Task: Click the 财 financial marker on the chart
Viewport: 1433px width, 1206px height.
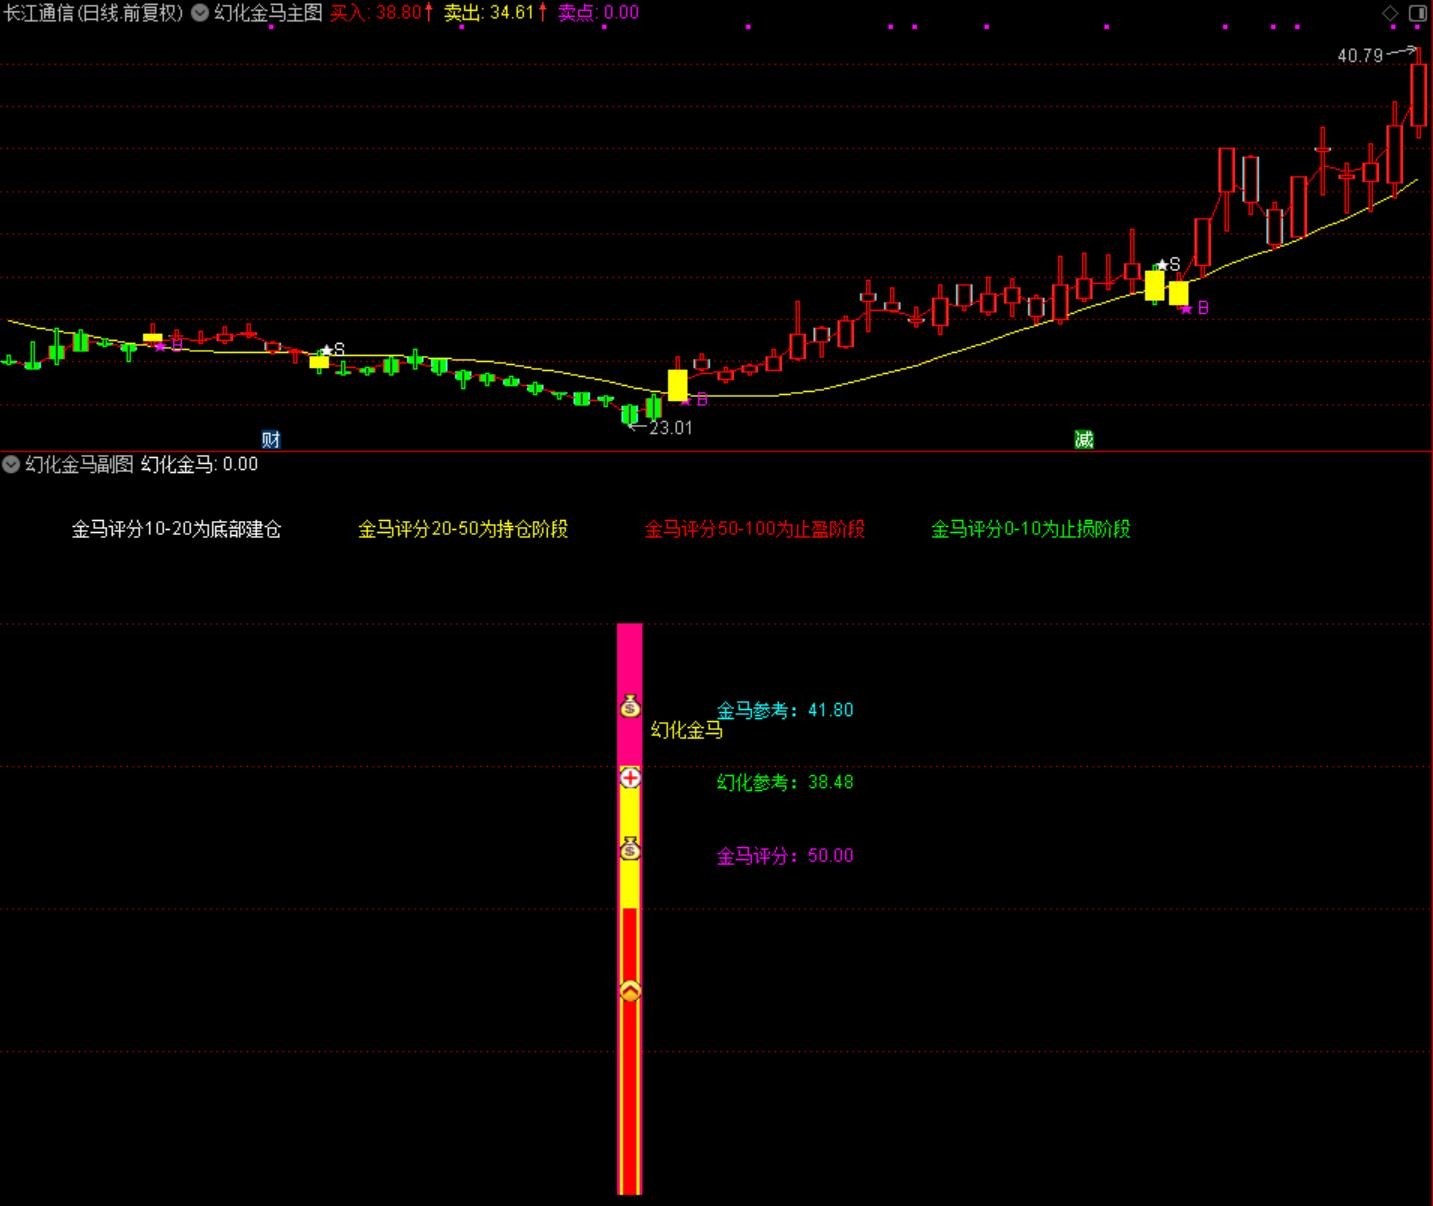Action: (x=270, y=439)
